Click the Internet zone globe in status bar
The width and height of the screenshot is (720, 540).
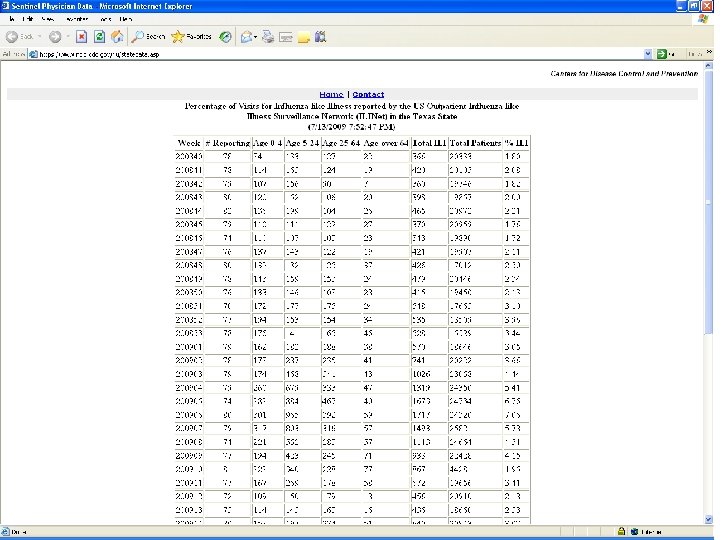[x=635, y=532]
